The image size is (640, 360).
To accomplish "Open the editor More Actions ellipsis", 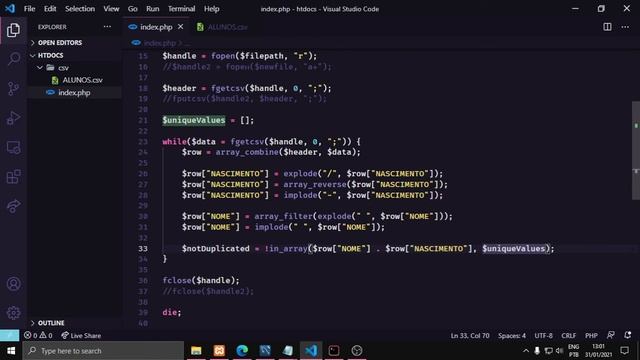I will click(x=625, y=27).
